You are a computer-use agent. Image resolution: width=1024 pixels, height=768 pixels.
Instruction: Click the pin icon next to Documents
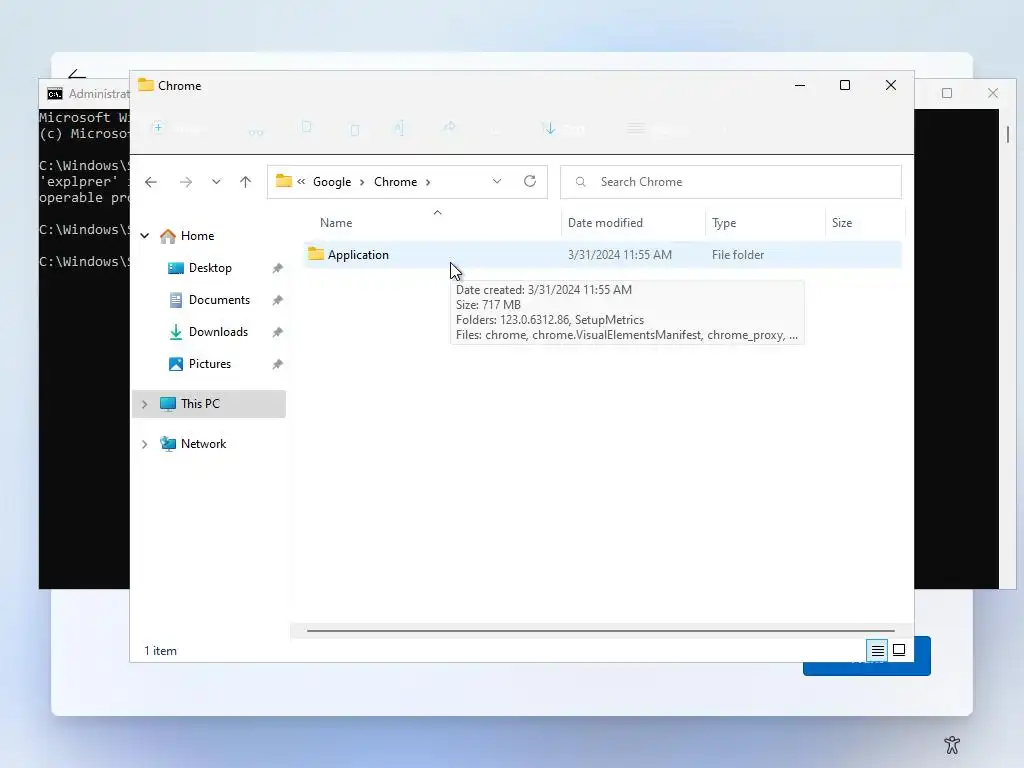point(278,300)
